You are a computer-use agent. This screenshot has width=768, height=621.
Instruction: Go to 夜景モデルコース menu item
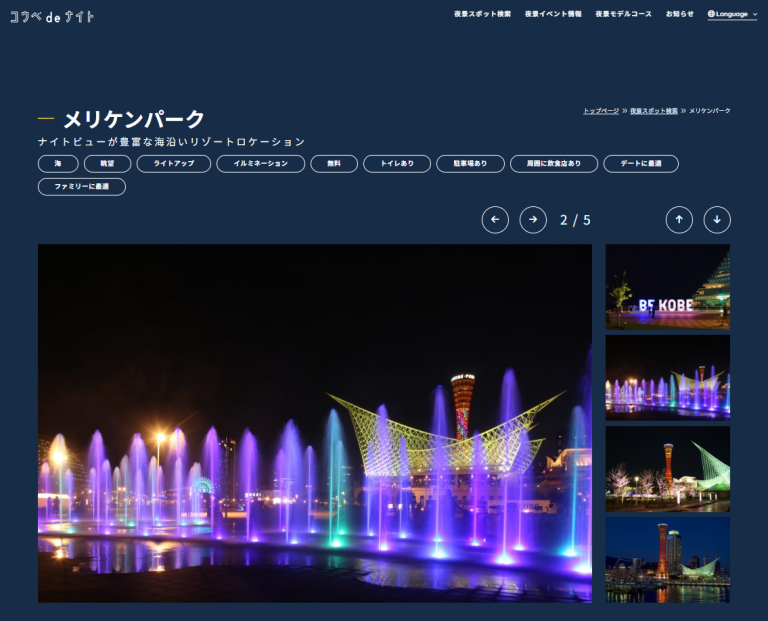(x=623, y=14)
